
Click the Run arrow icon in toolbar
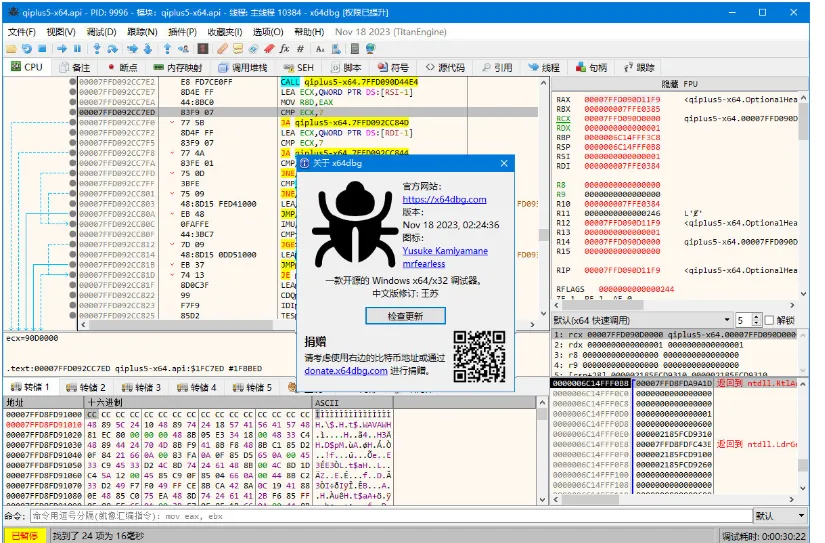coord(62,49)
